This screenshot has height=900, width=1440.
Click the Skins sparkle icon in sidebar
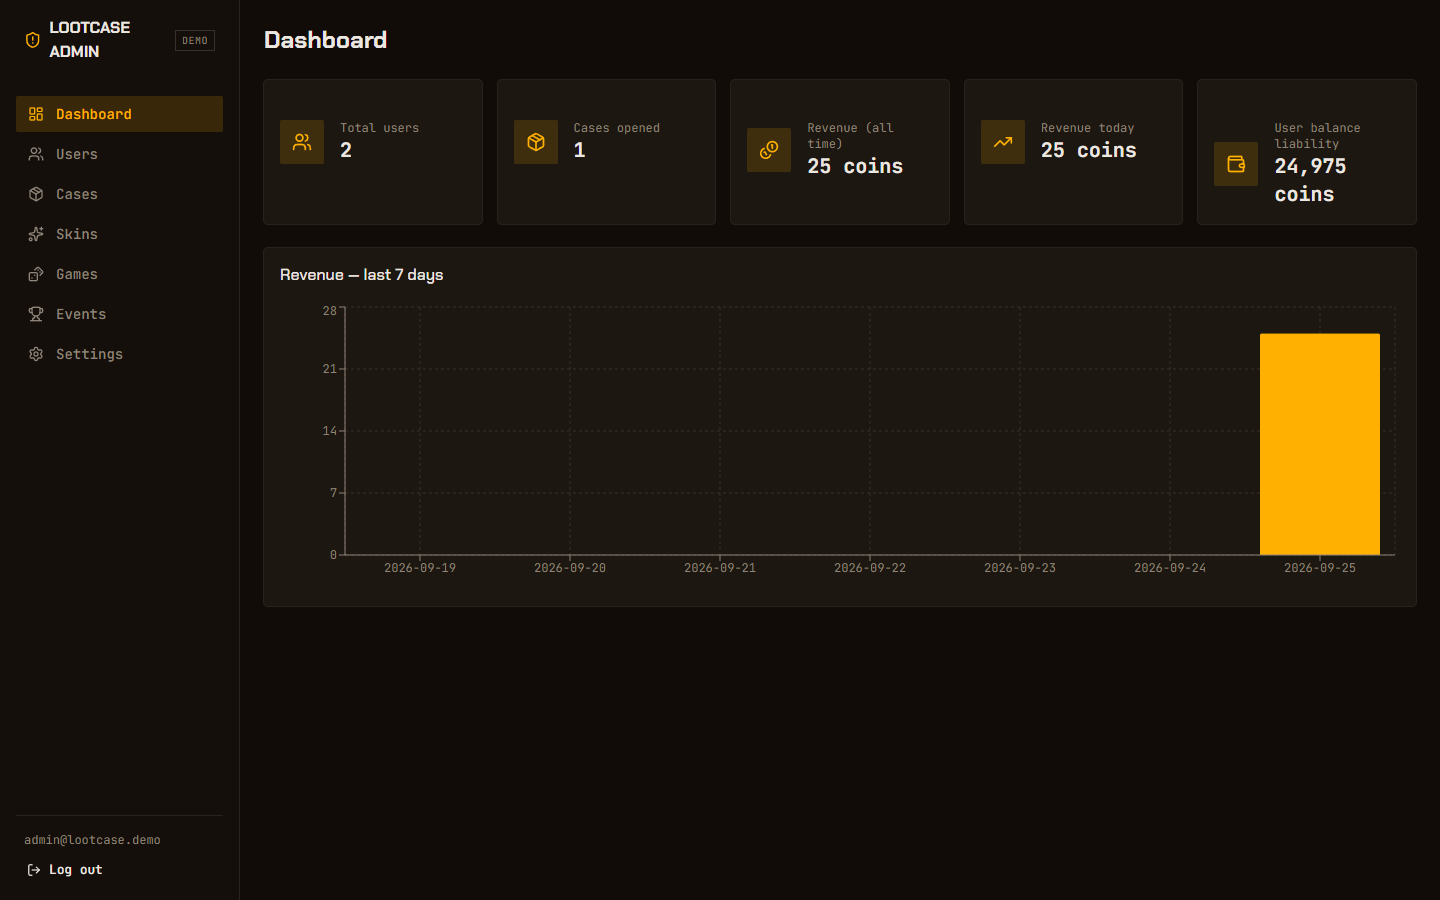pyautogui.click(x=36, y=234)
